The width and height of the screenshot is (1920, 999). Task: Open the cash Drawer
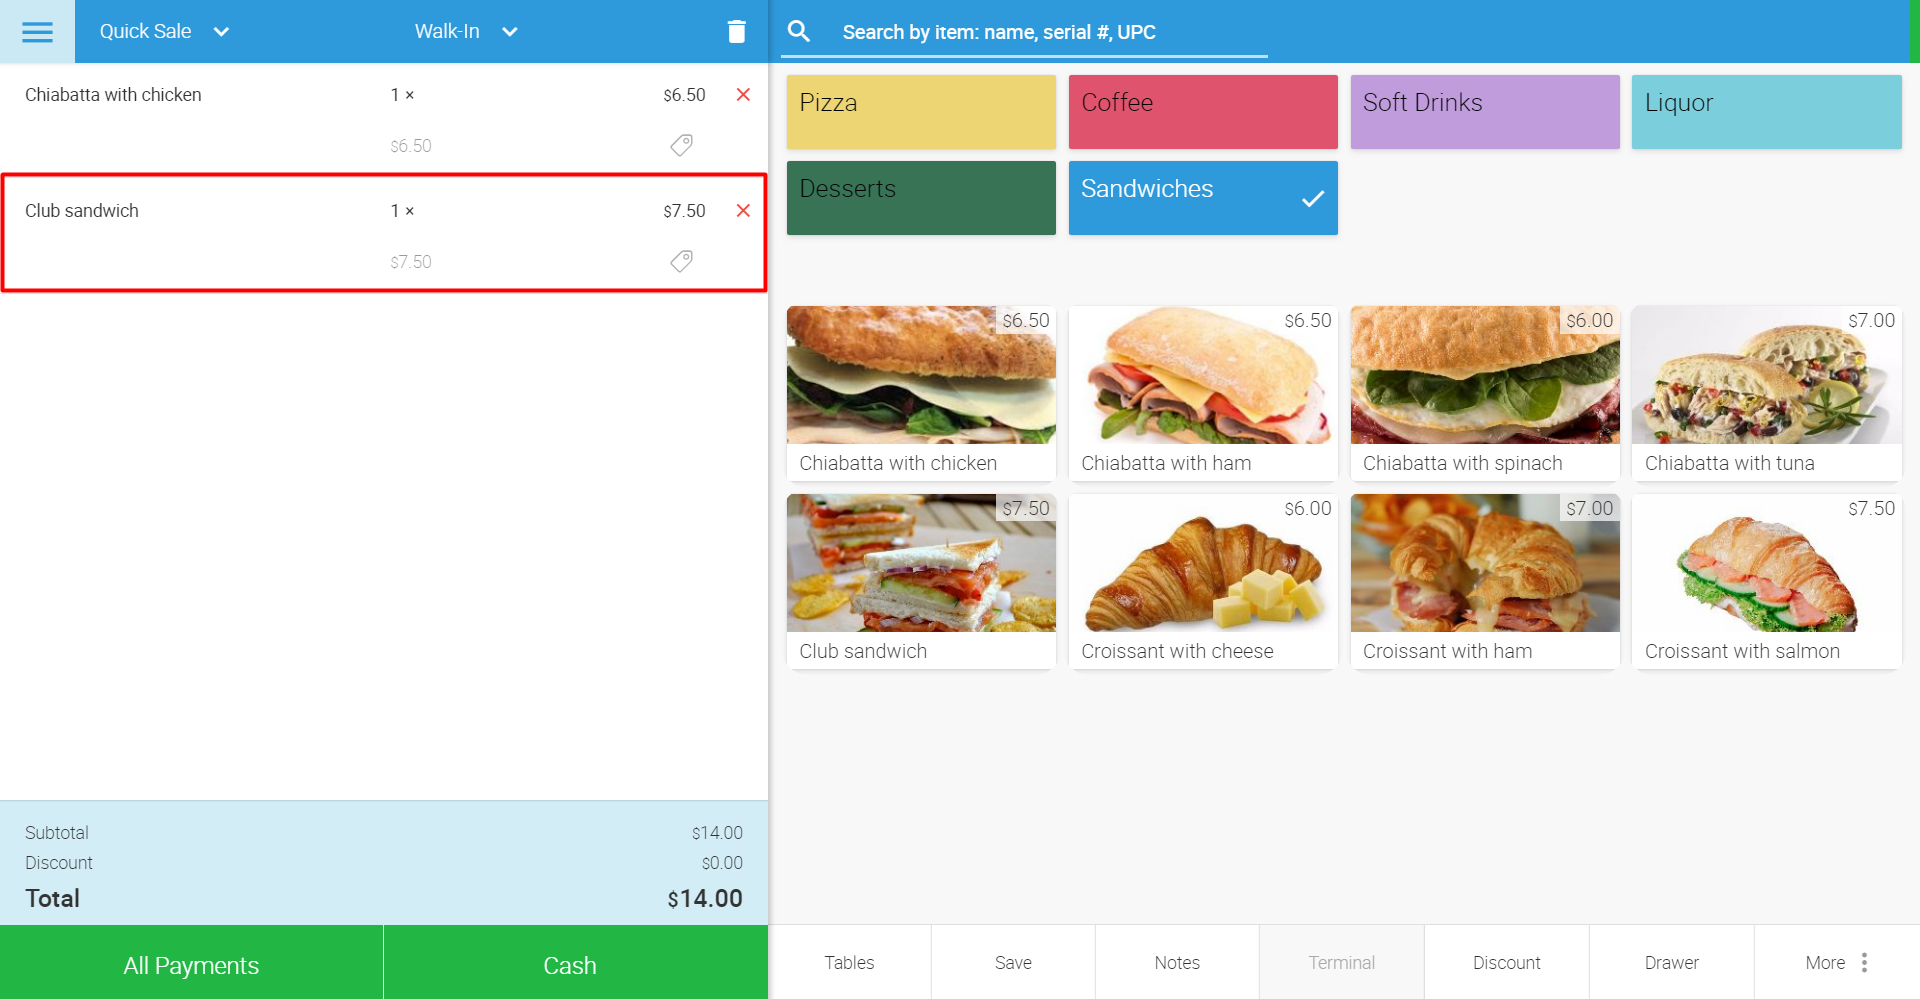(x=1672, y=963)
